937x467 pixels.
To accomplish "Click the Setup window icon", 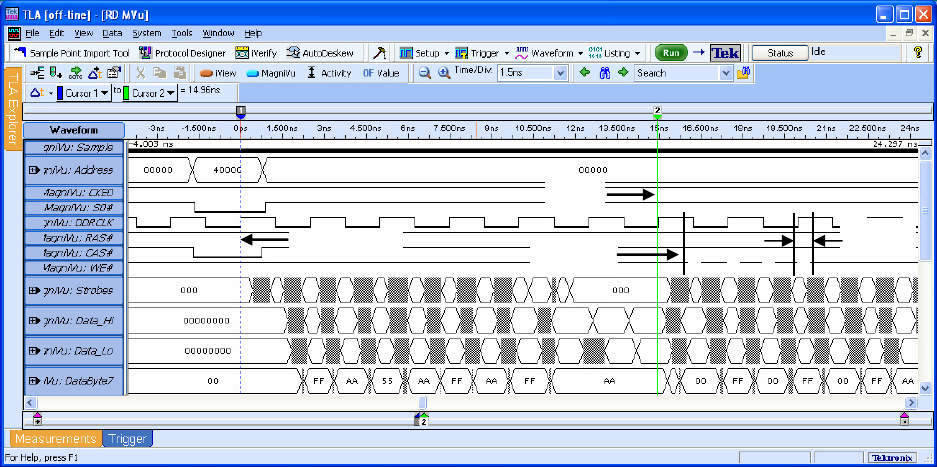I will 406,53.
